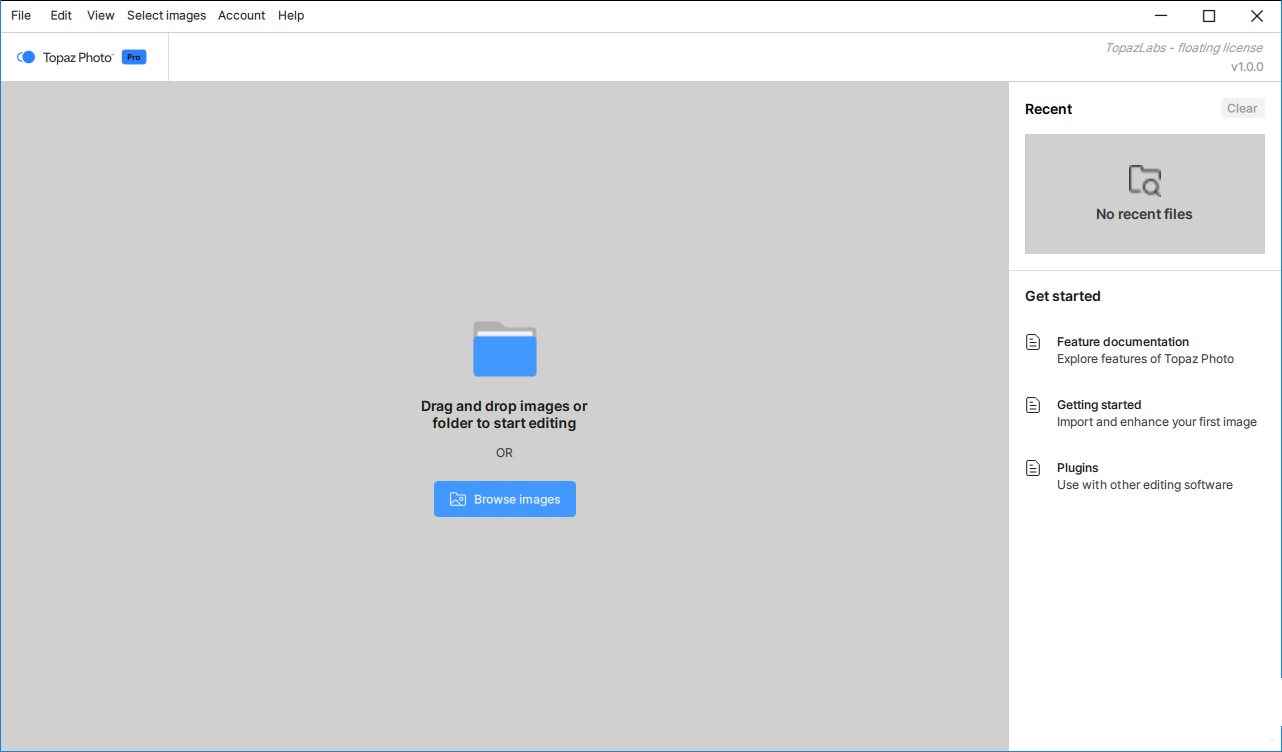
Task: Open the Account menu
Action: tap(241, 15)
